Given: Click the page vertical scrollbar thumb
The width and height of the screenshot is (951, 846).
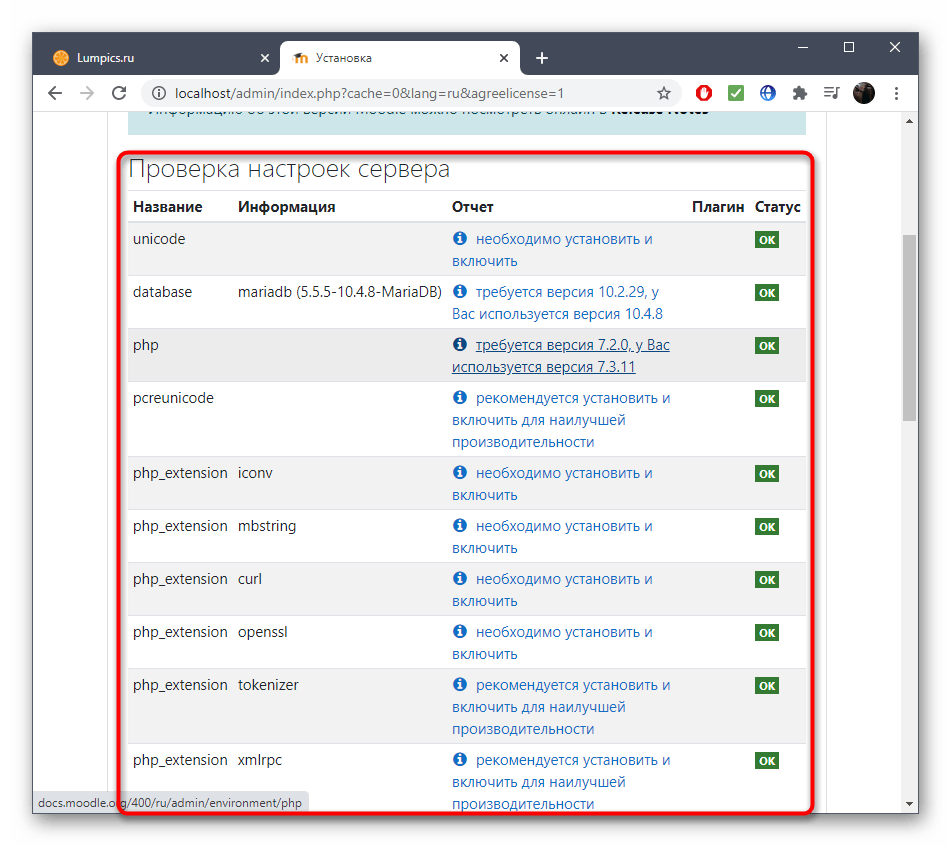Looking at the screenshot, I should coord(909,327).
